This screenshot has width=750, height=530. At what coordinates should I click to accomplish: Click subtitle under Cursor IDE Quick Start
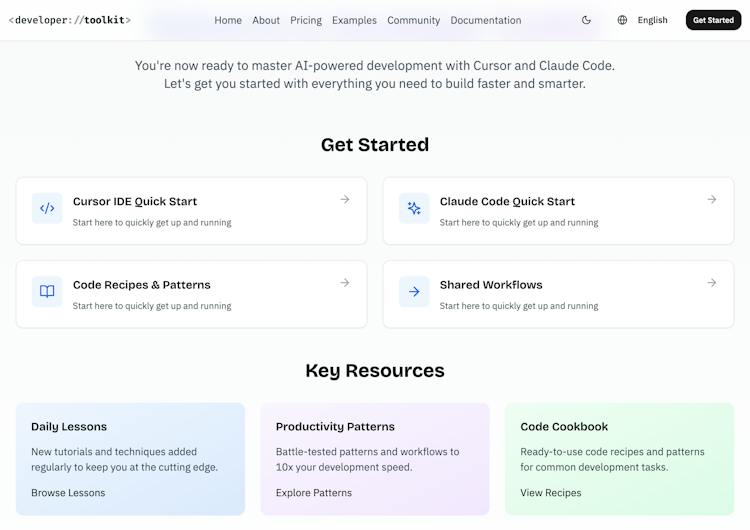152,222
